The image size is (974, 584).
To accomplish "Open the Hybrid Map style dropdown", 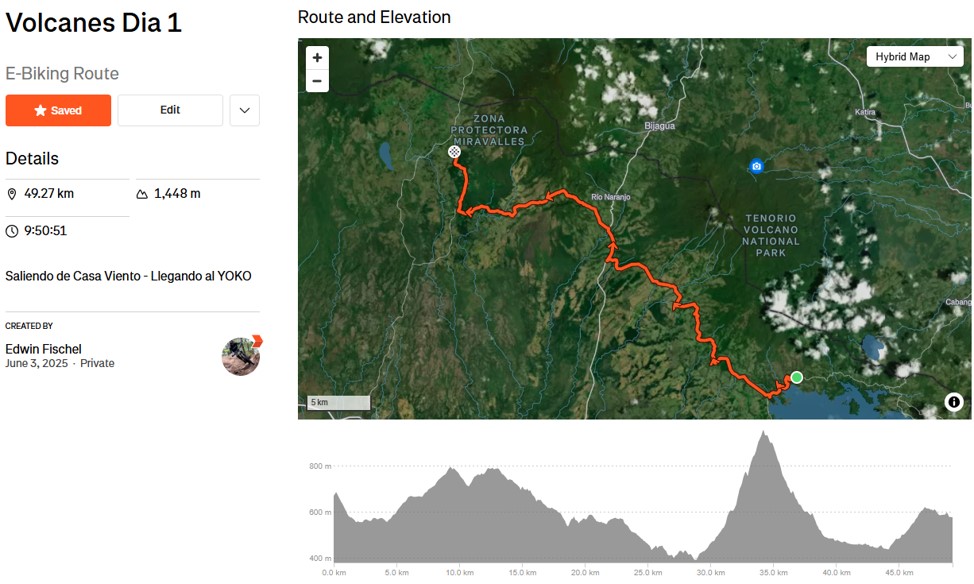I will tap(914, 57).
